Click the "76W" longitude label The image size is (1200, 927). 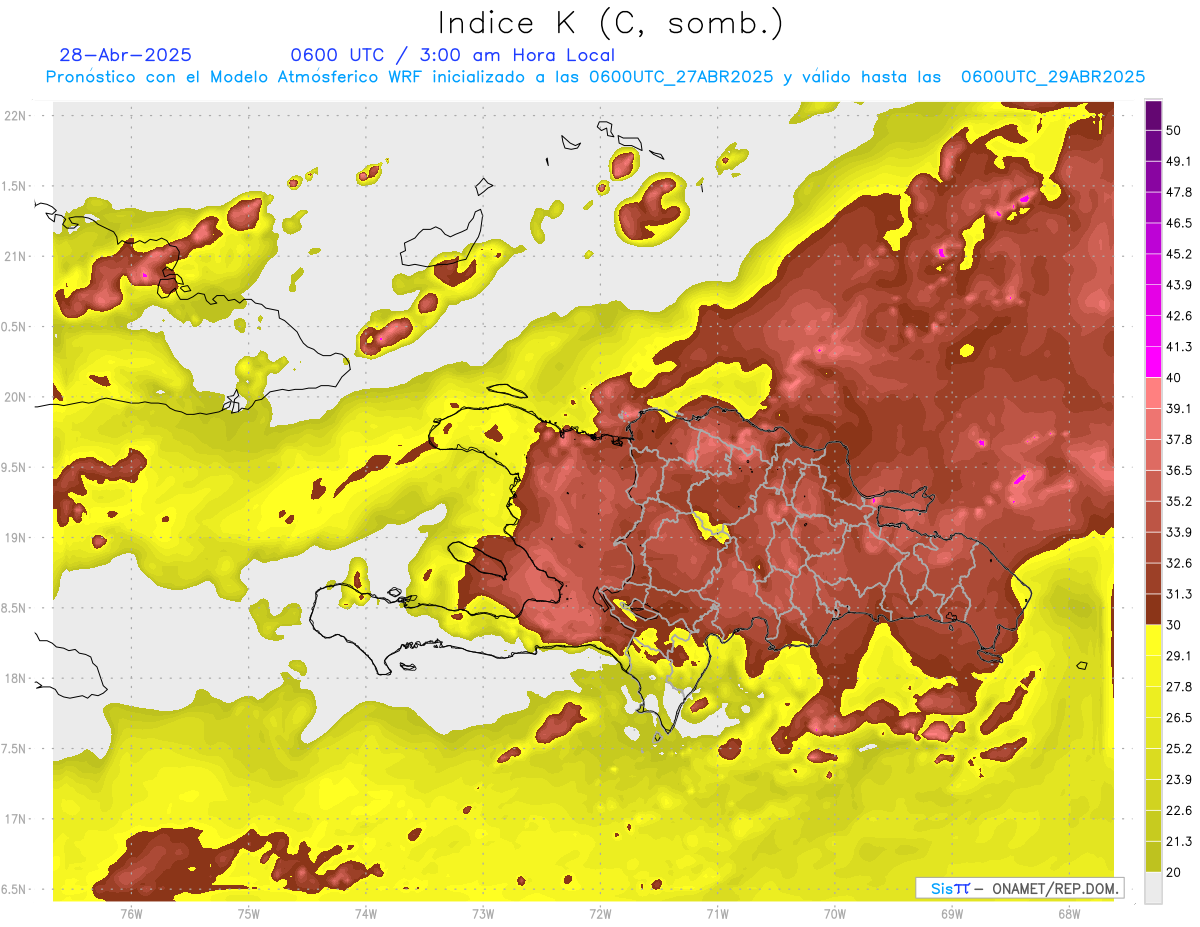pyautogui.click(x=131, y=914)
